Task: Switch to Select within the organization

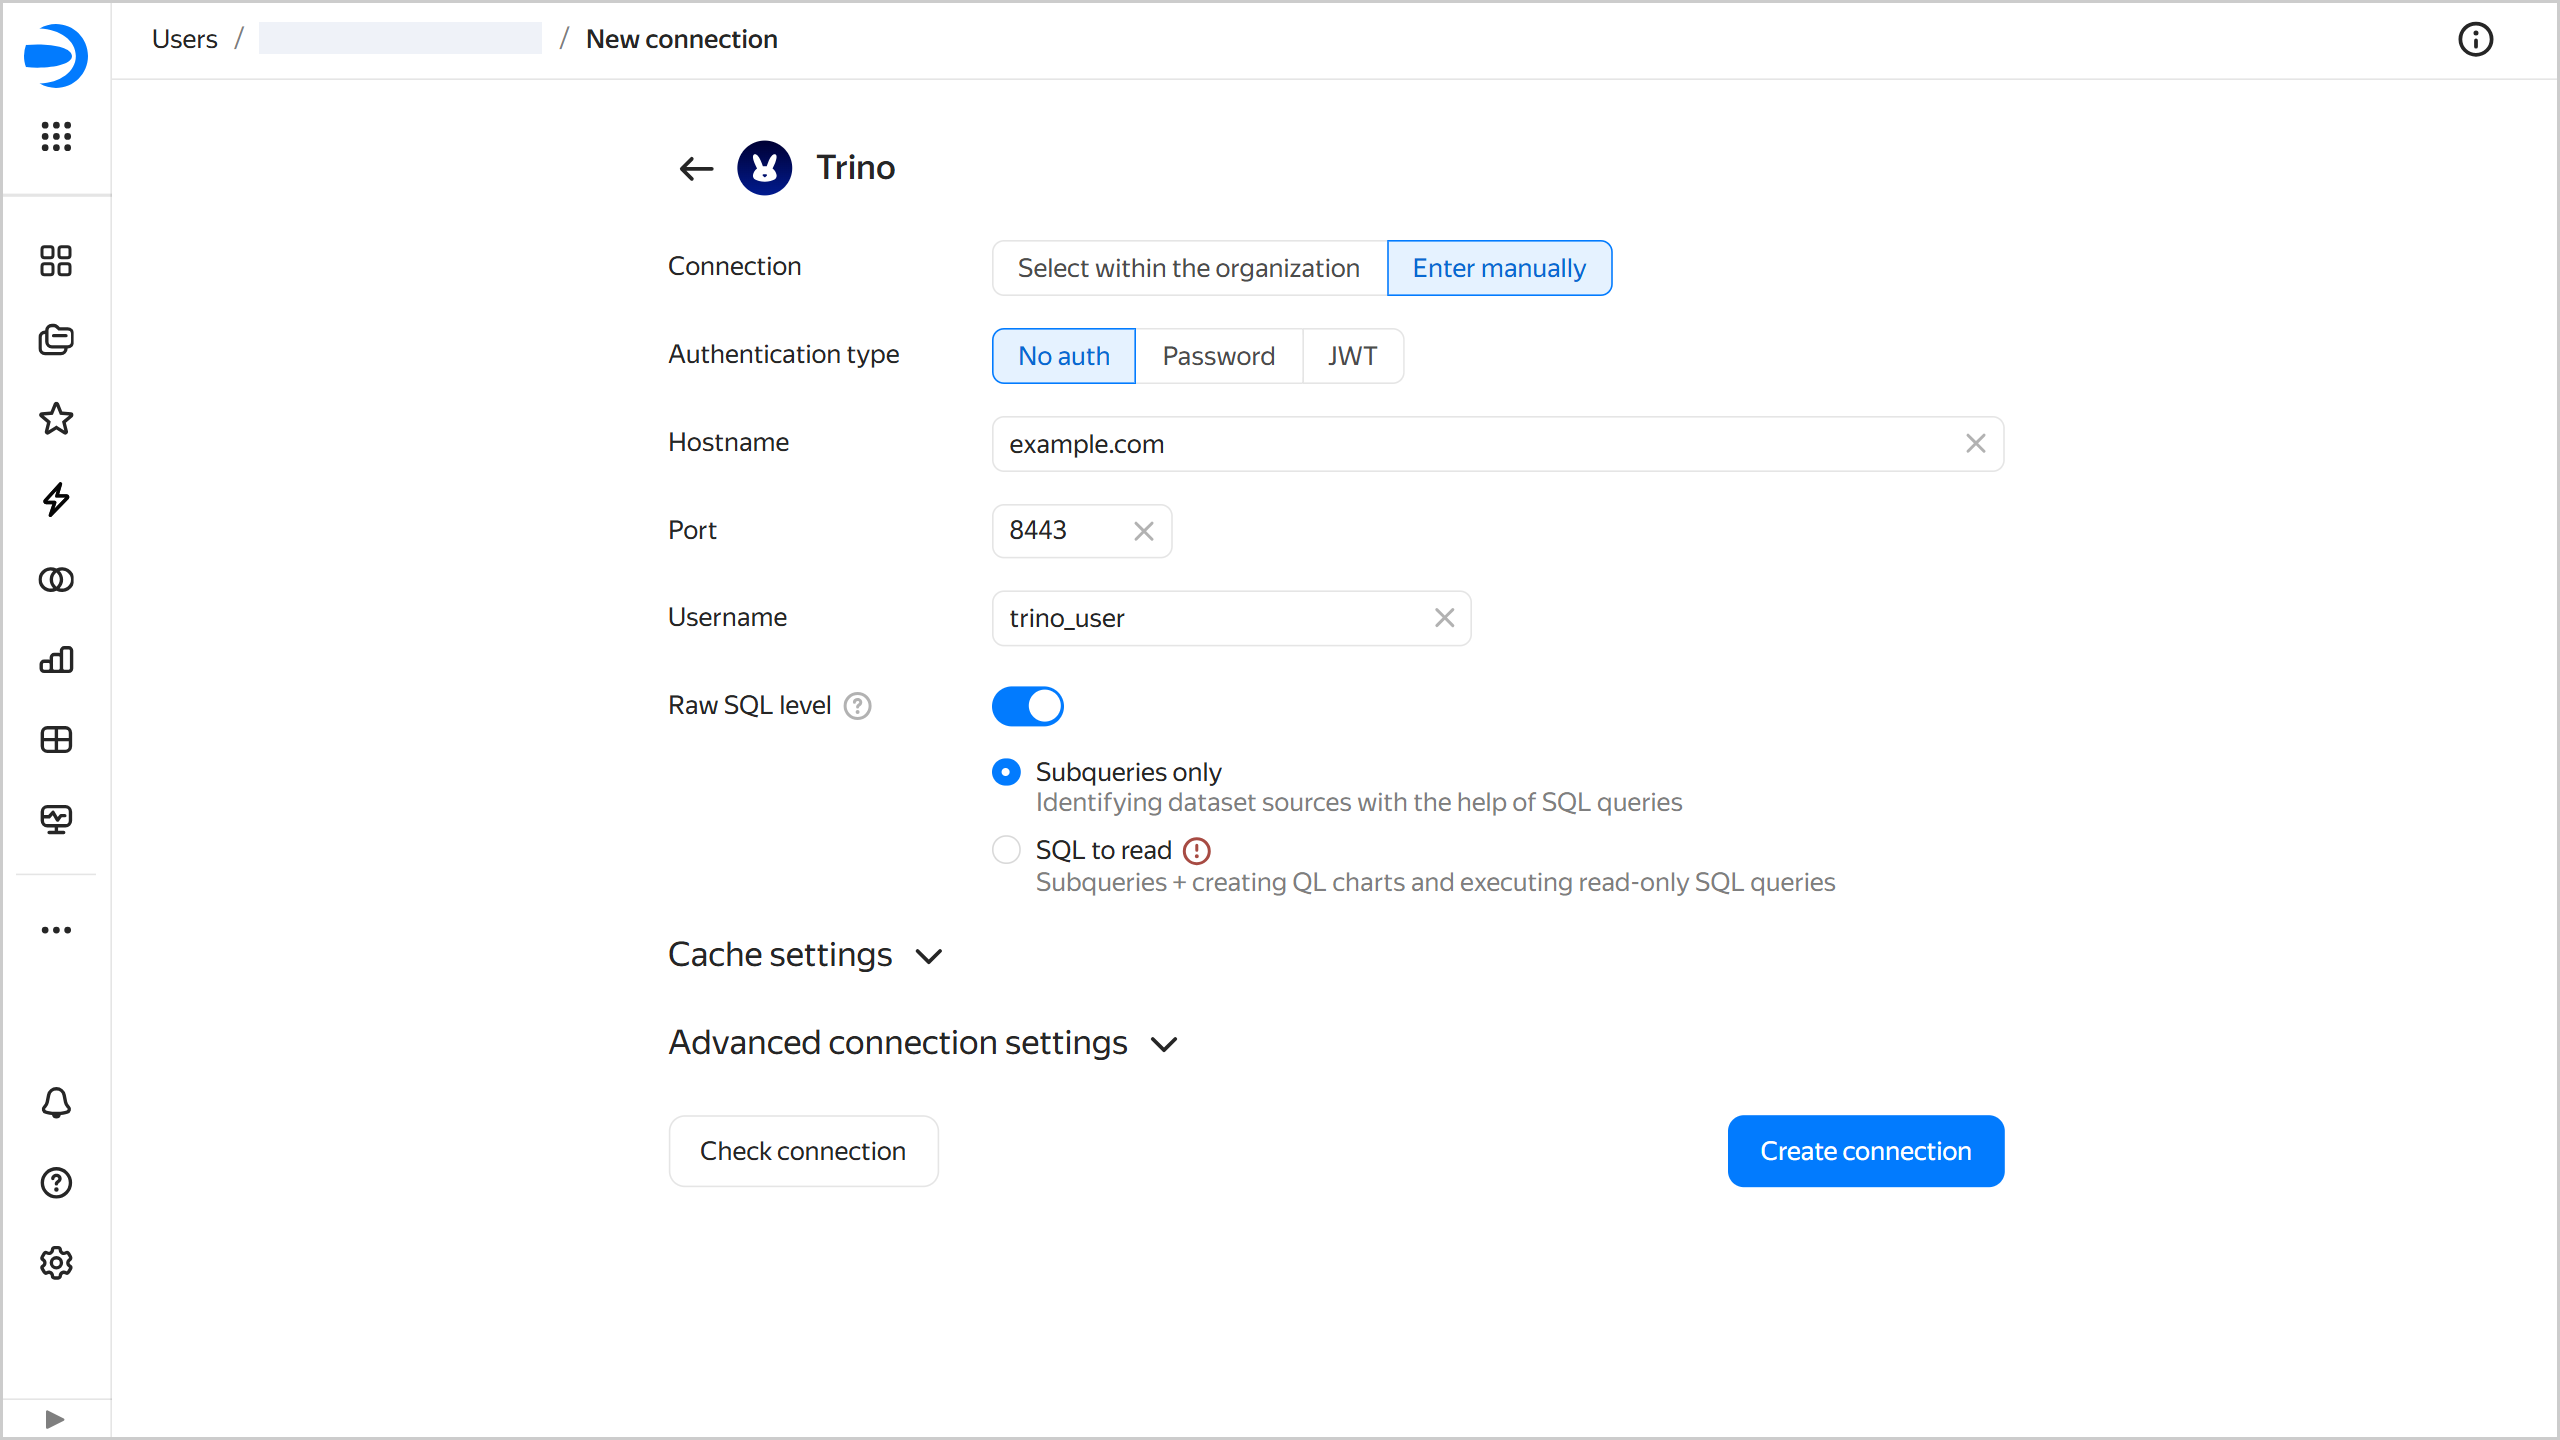Action: (1189, 268)
